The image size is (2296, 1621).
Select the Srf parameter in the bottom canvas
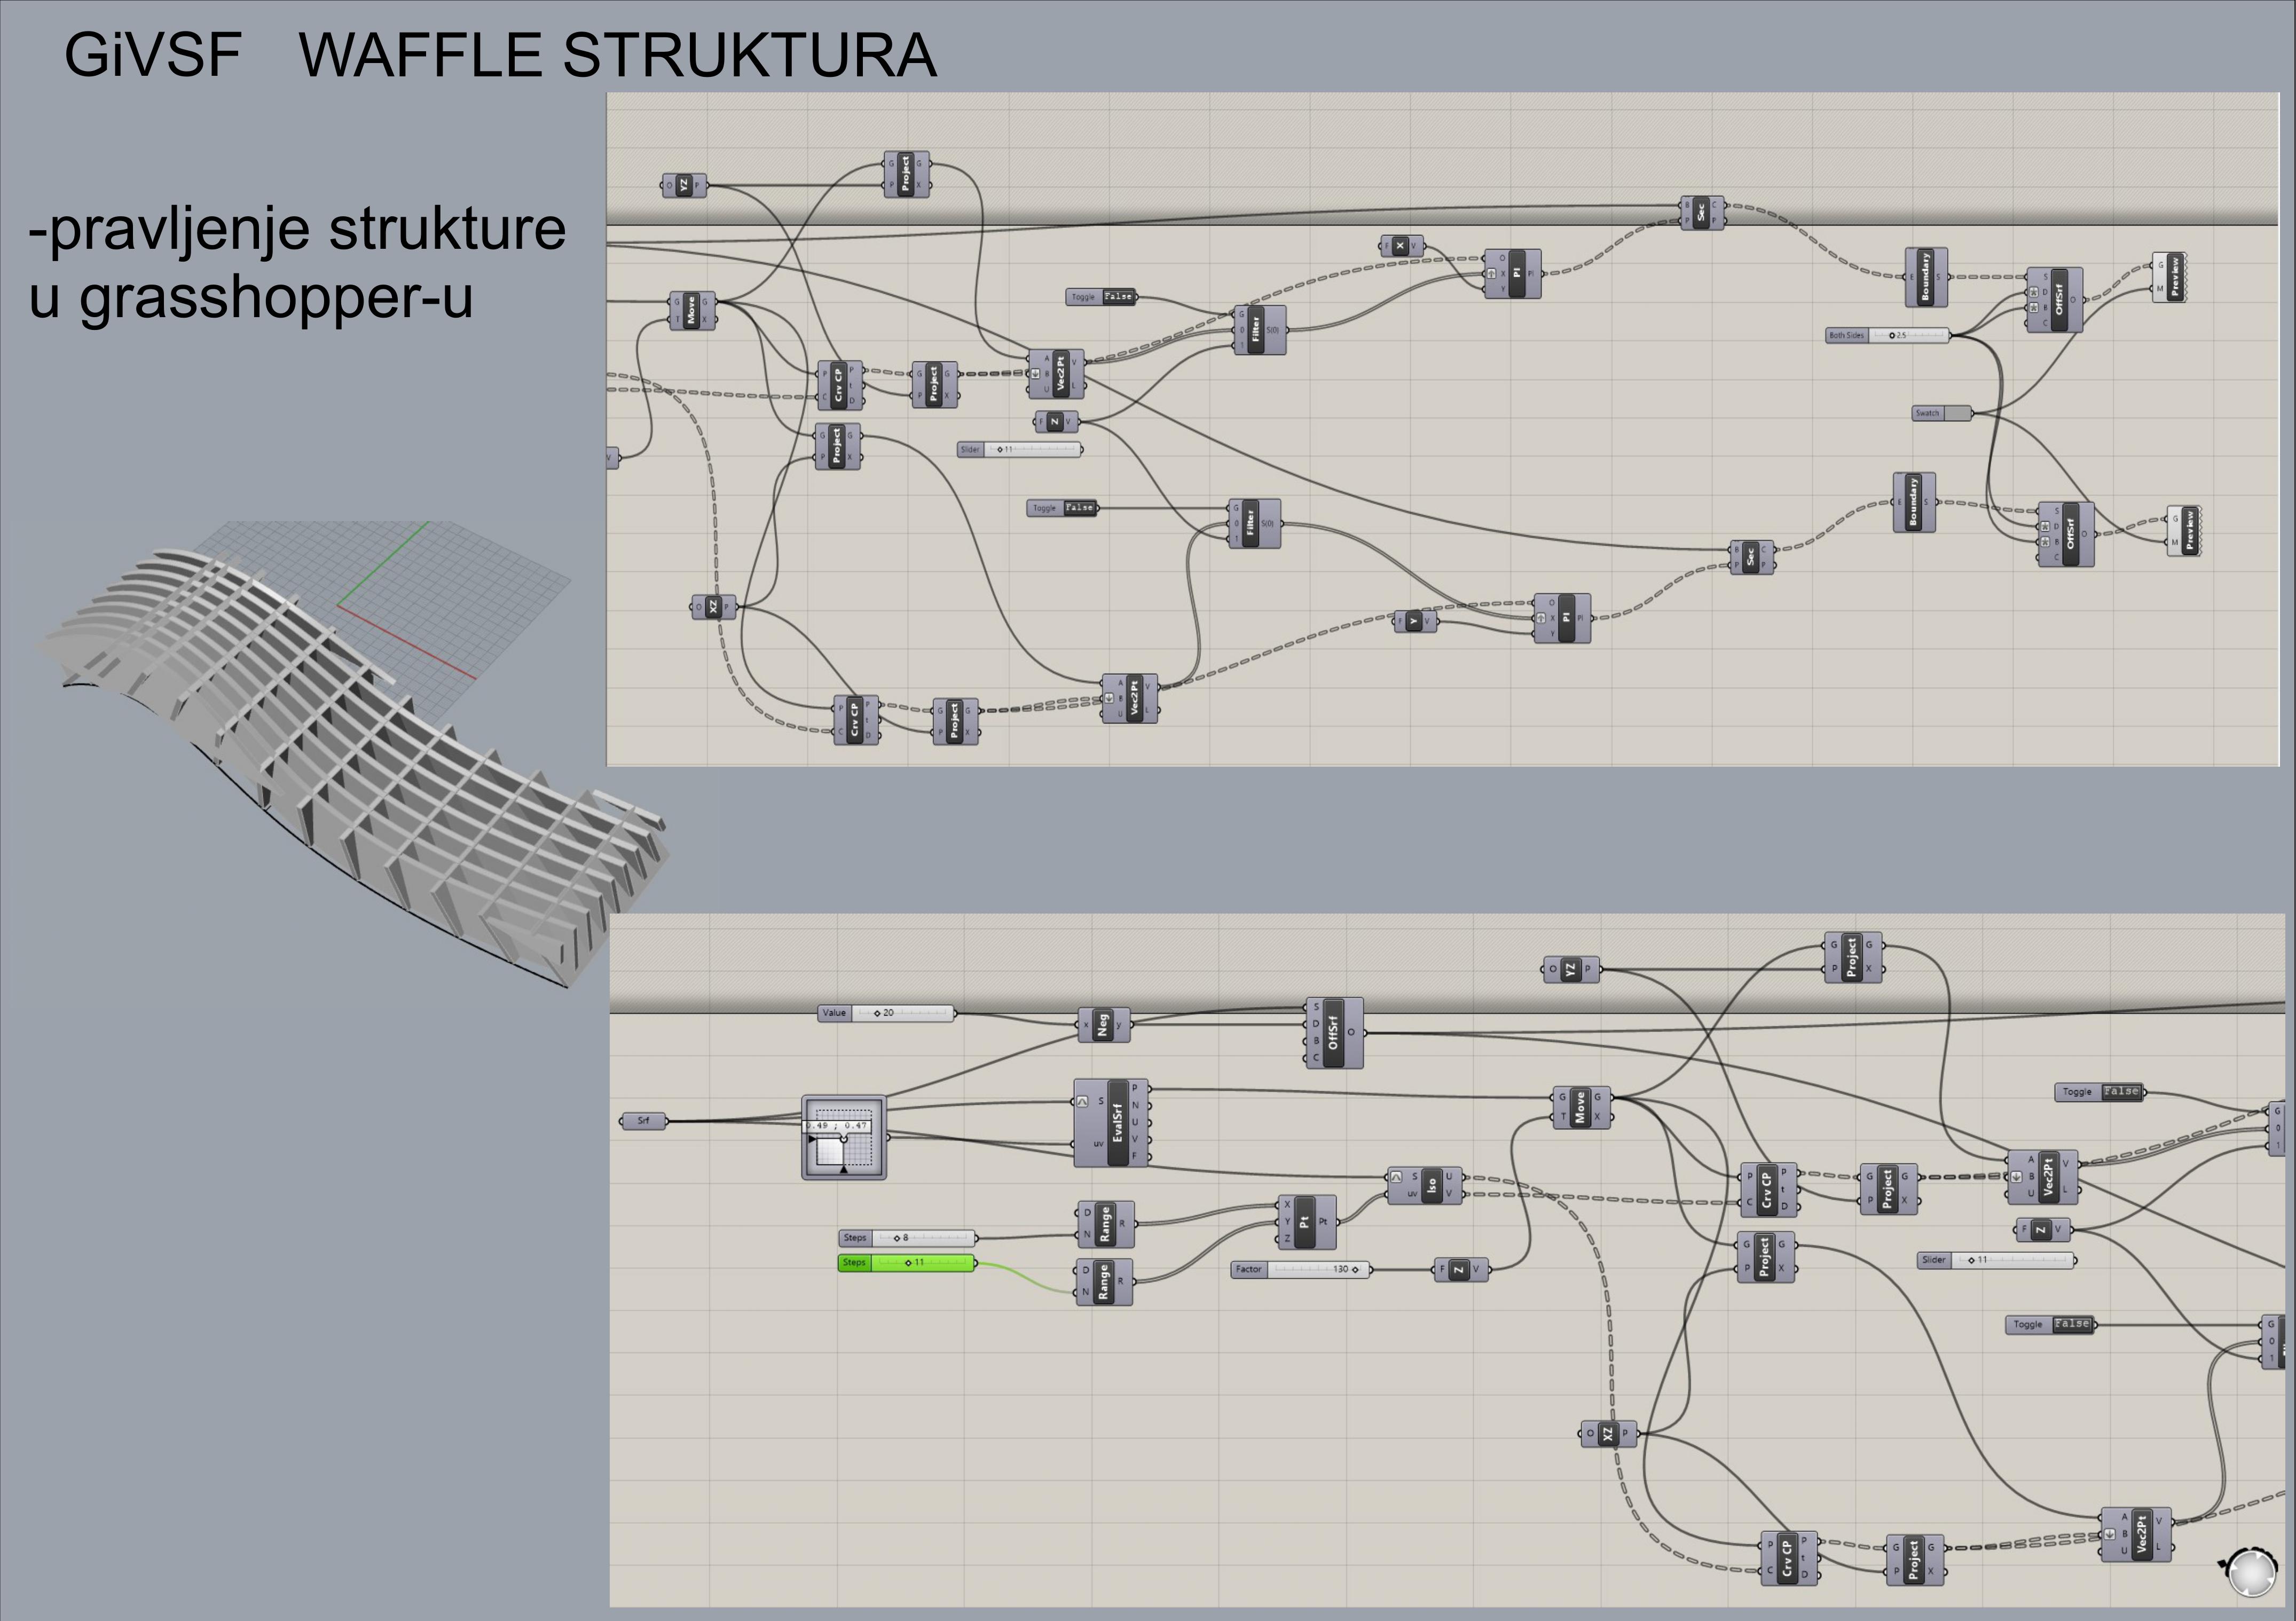coord(644,1121)
